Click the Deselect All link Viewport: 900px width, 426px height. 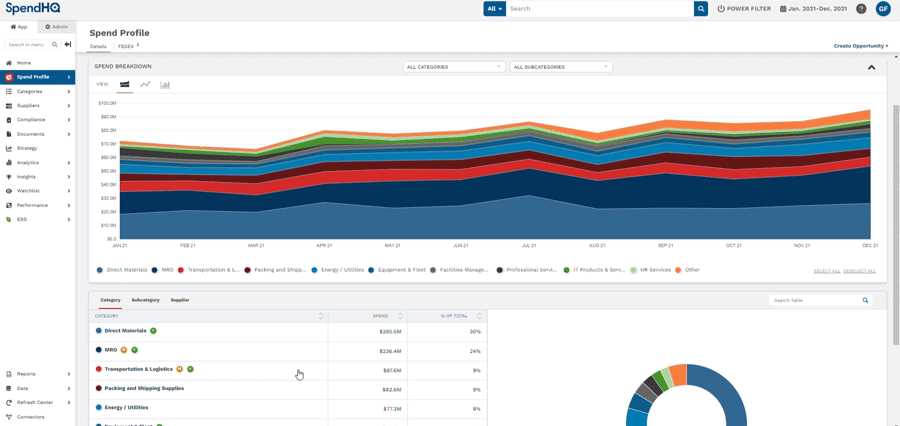click(x=860, y=271)
